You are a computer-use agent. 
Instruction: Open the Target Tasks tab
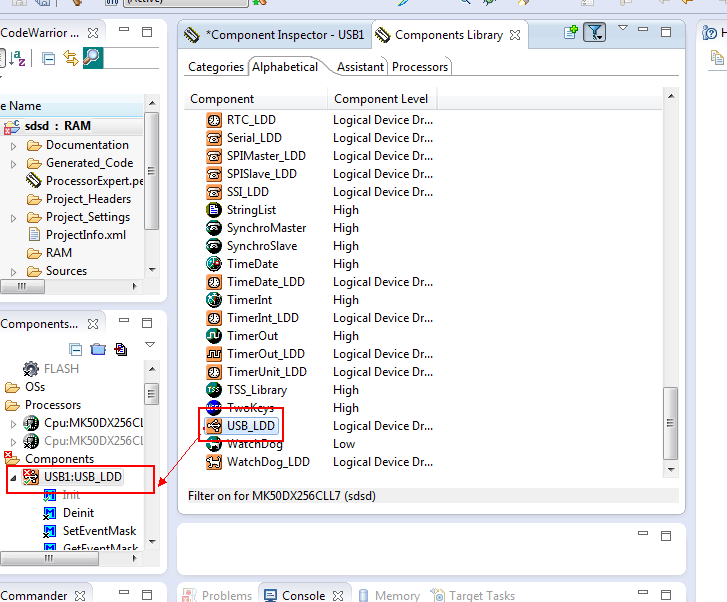(473, 596)
